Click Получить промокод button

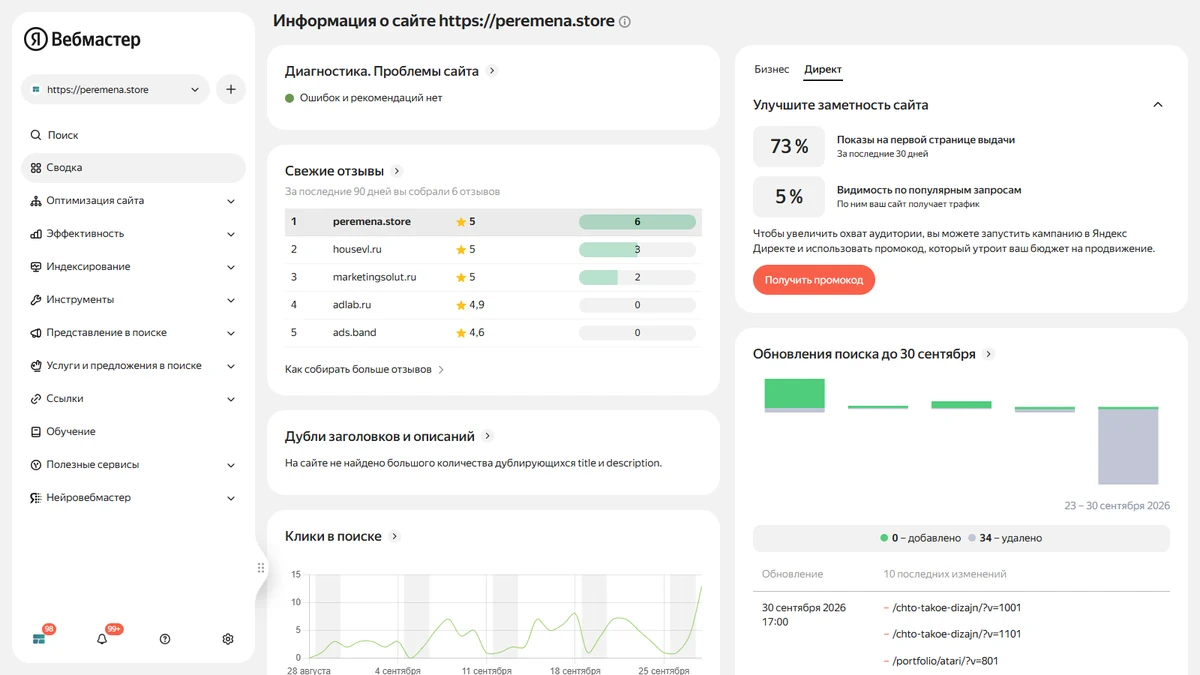click(x=814, y=280)
